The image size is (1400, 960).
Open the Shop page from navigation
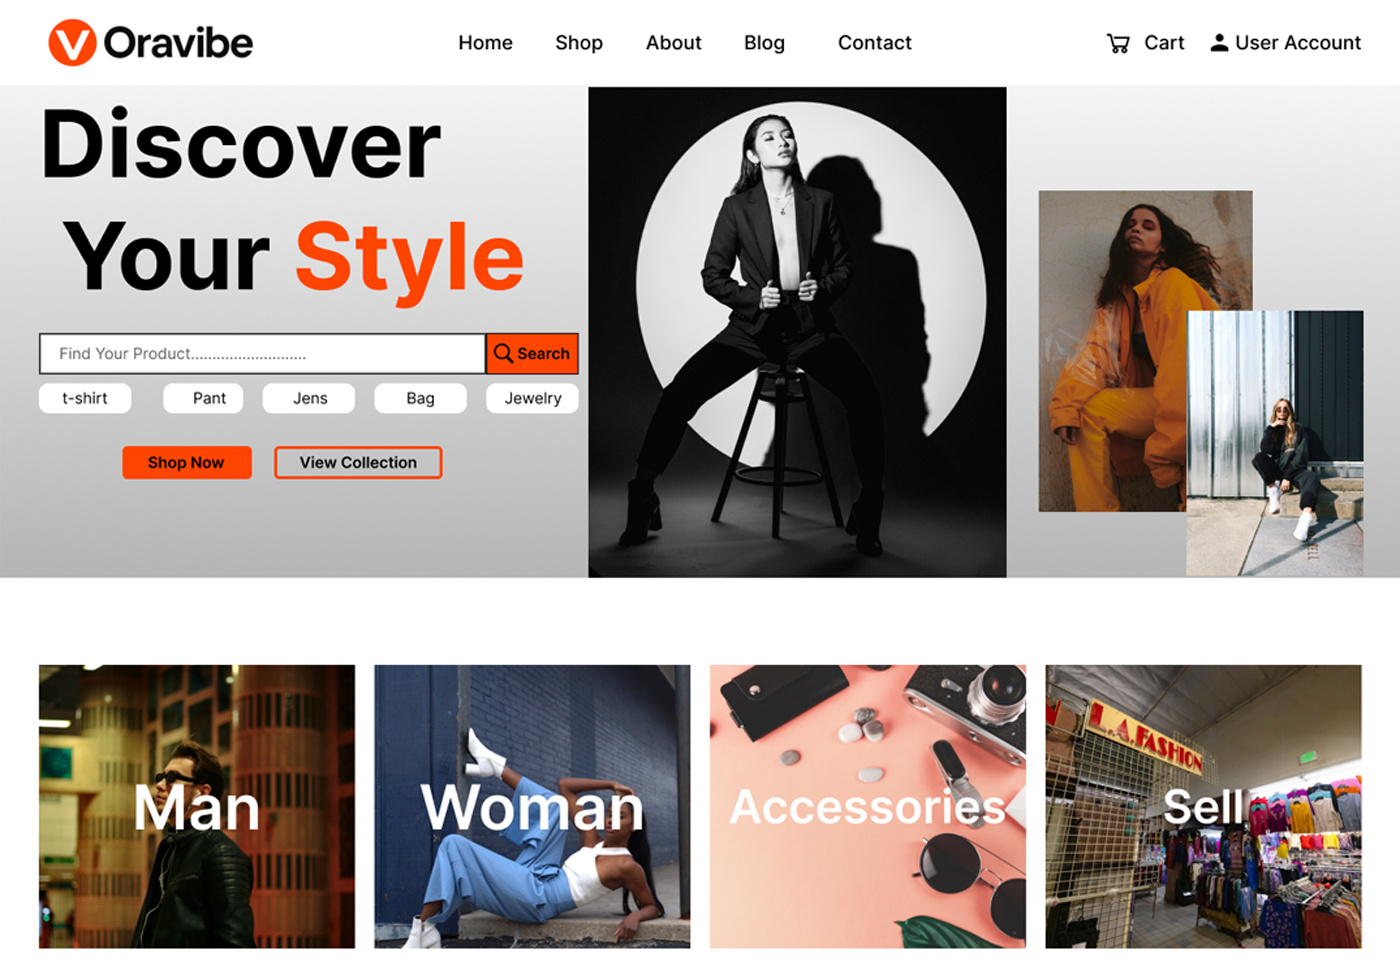[x=579, y=42]
